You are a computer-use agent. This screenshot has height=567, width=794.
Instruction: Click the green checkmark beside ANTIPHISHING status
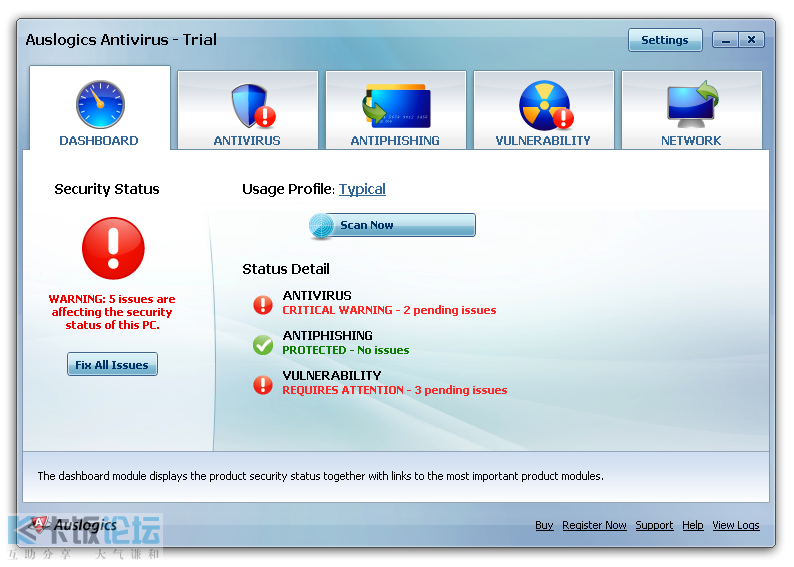point(263,344)
